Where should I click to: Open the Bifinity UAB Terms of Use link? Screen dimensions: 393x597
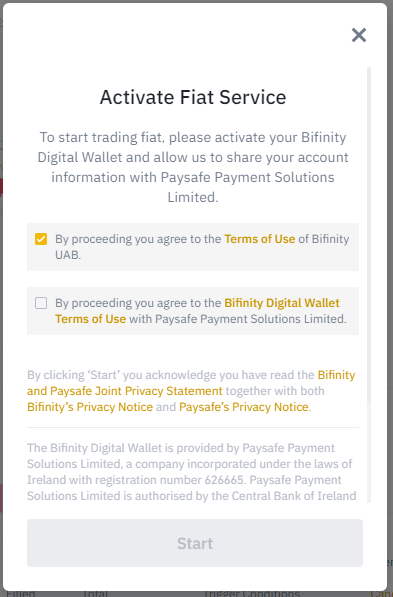tap(260, 239)
